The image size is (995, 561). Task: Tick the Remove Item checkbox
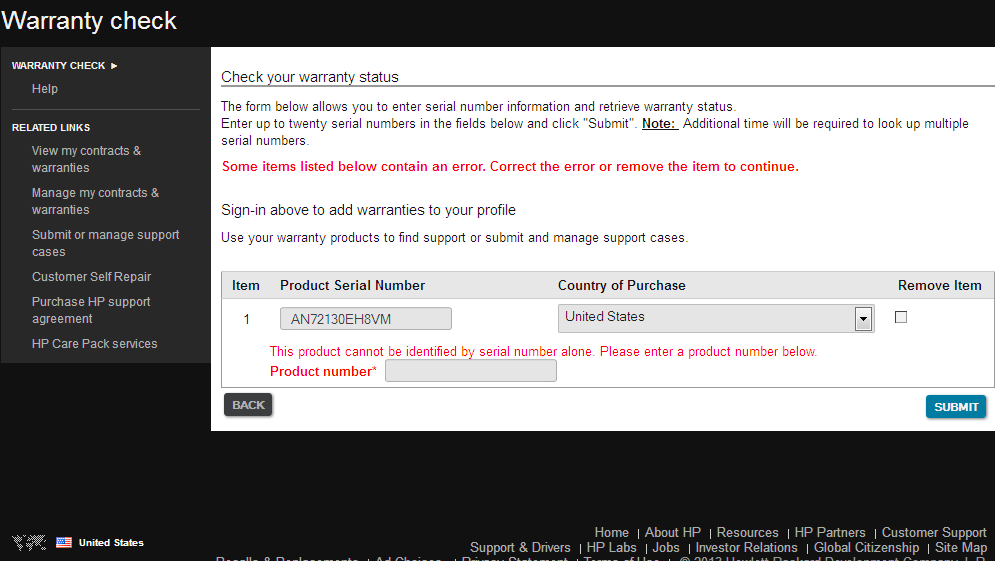pyautogui.click(x=901, y=317)
